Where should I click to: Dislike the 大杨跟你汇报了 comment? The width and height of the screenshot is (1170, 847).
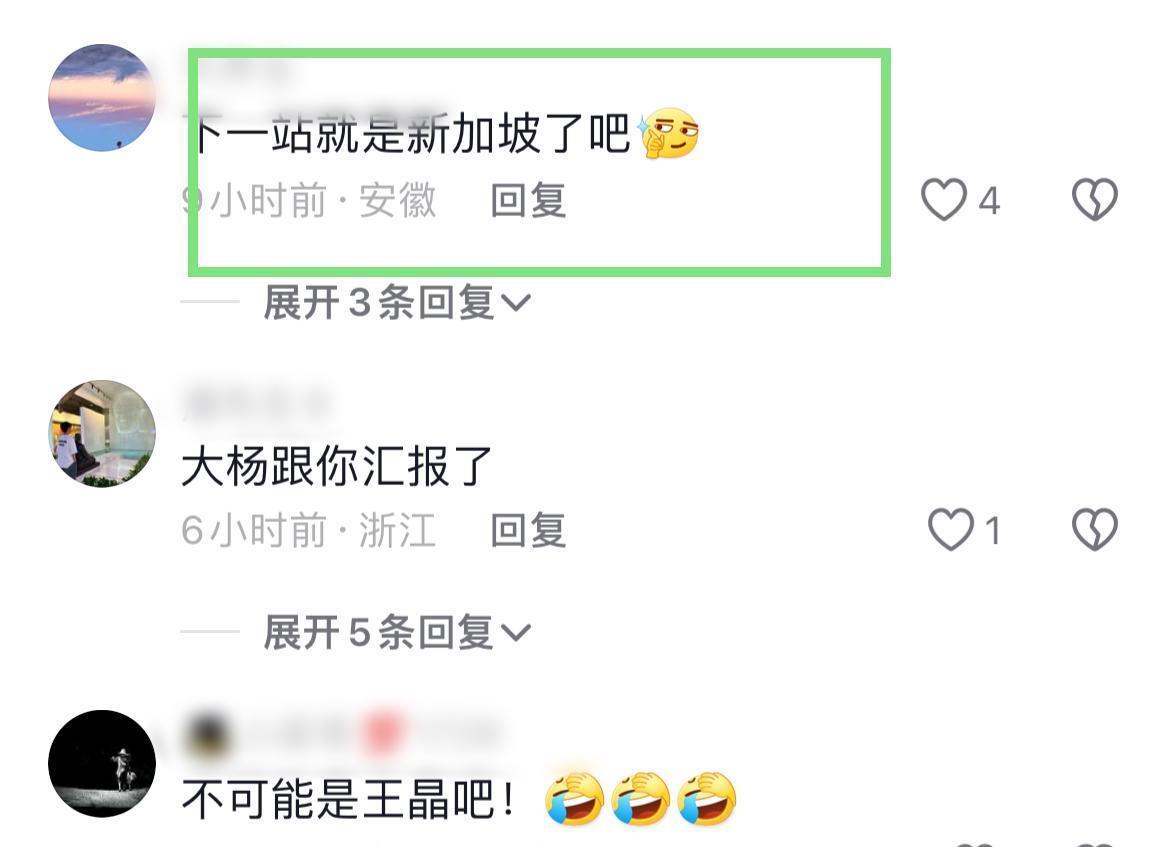click(x=1095, y=529)
